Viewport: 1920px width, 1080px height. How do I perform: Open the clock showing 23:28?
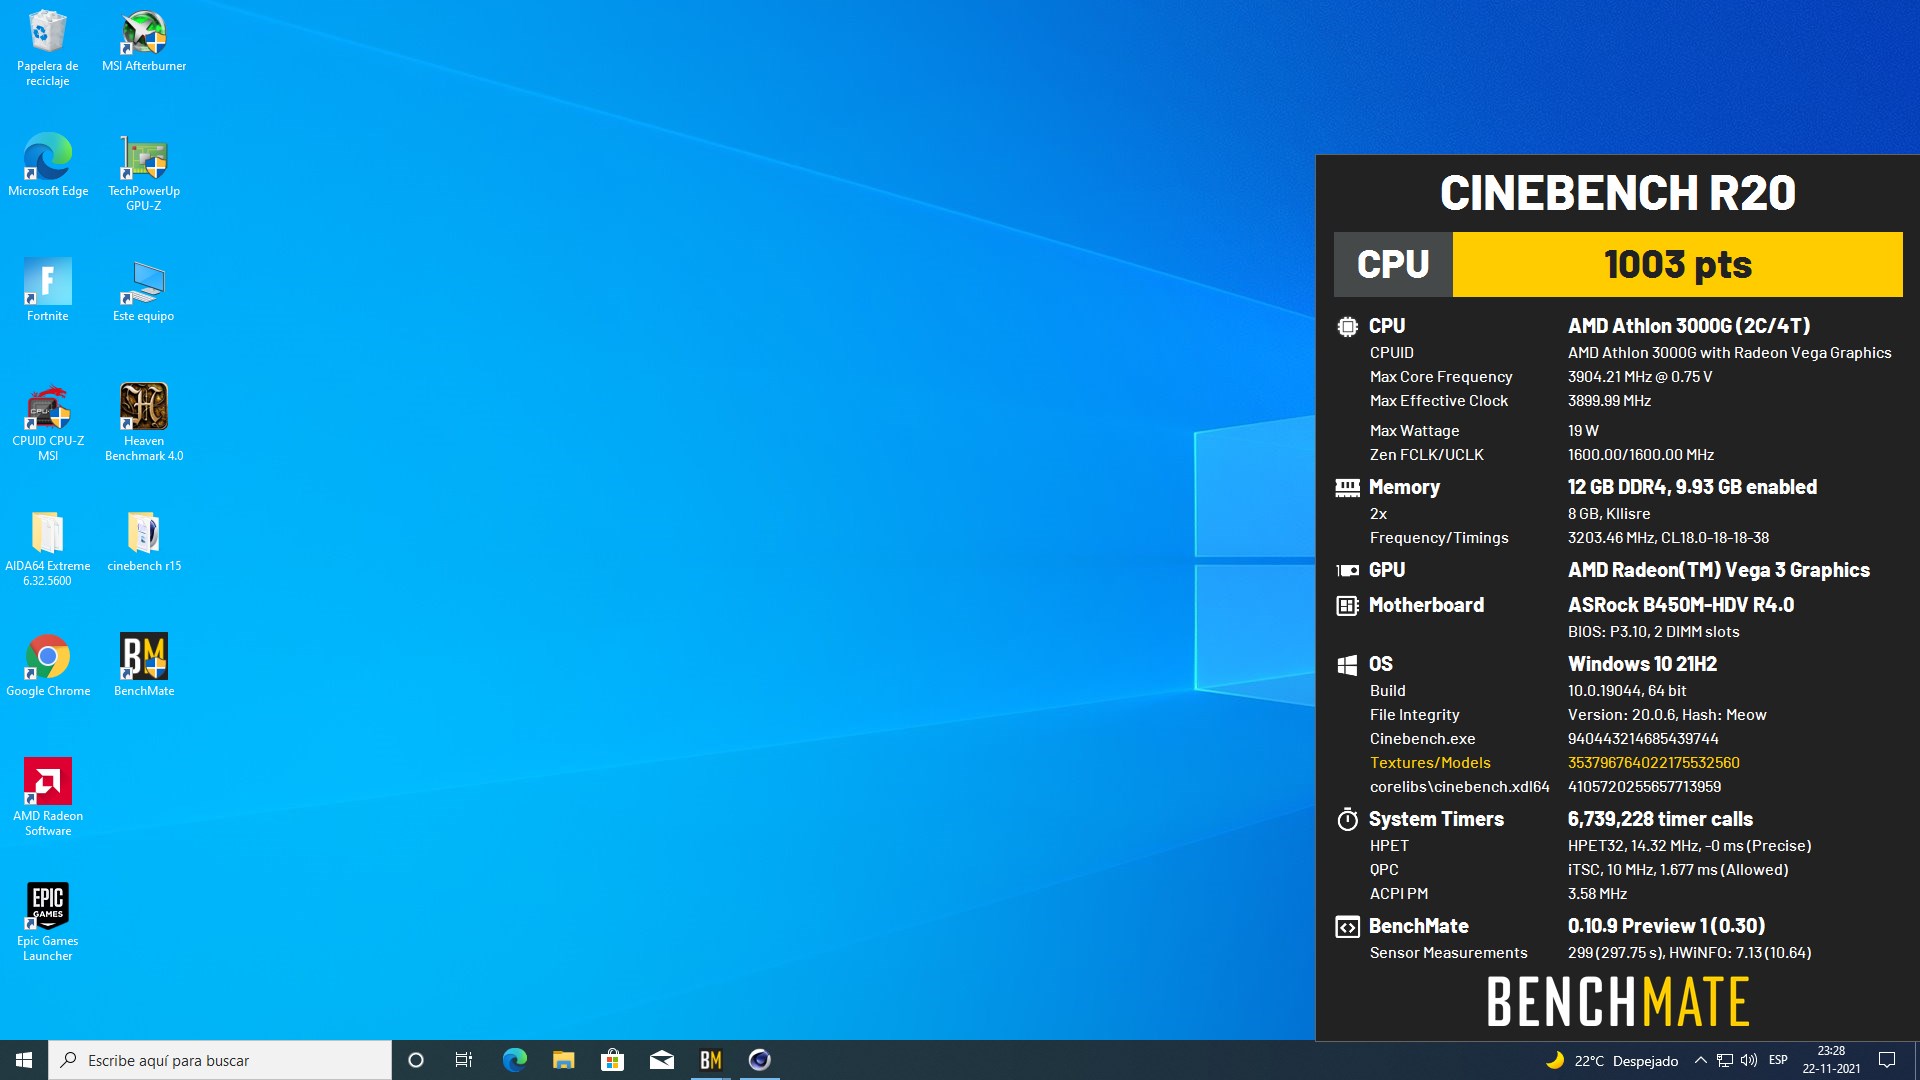1831,1060
